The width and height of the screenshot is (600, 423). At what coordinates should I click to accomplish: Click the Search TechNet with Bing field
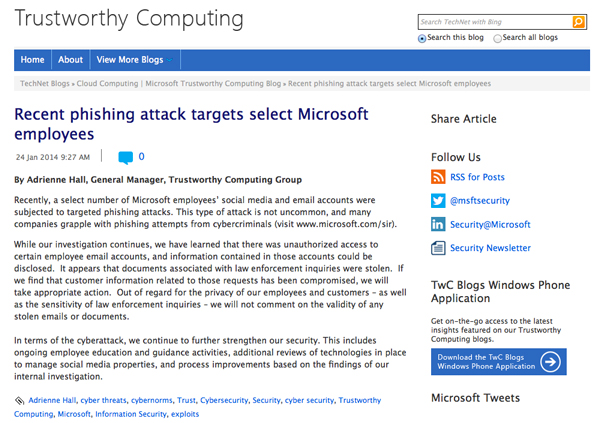click(x=494, y=21)
